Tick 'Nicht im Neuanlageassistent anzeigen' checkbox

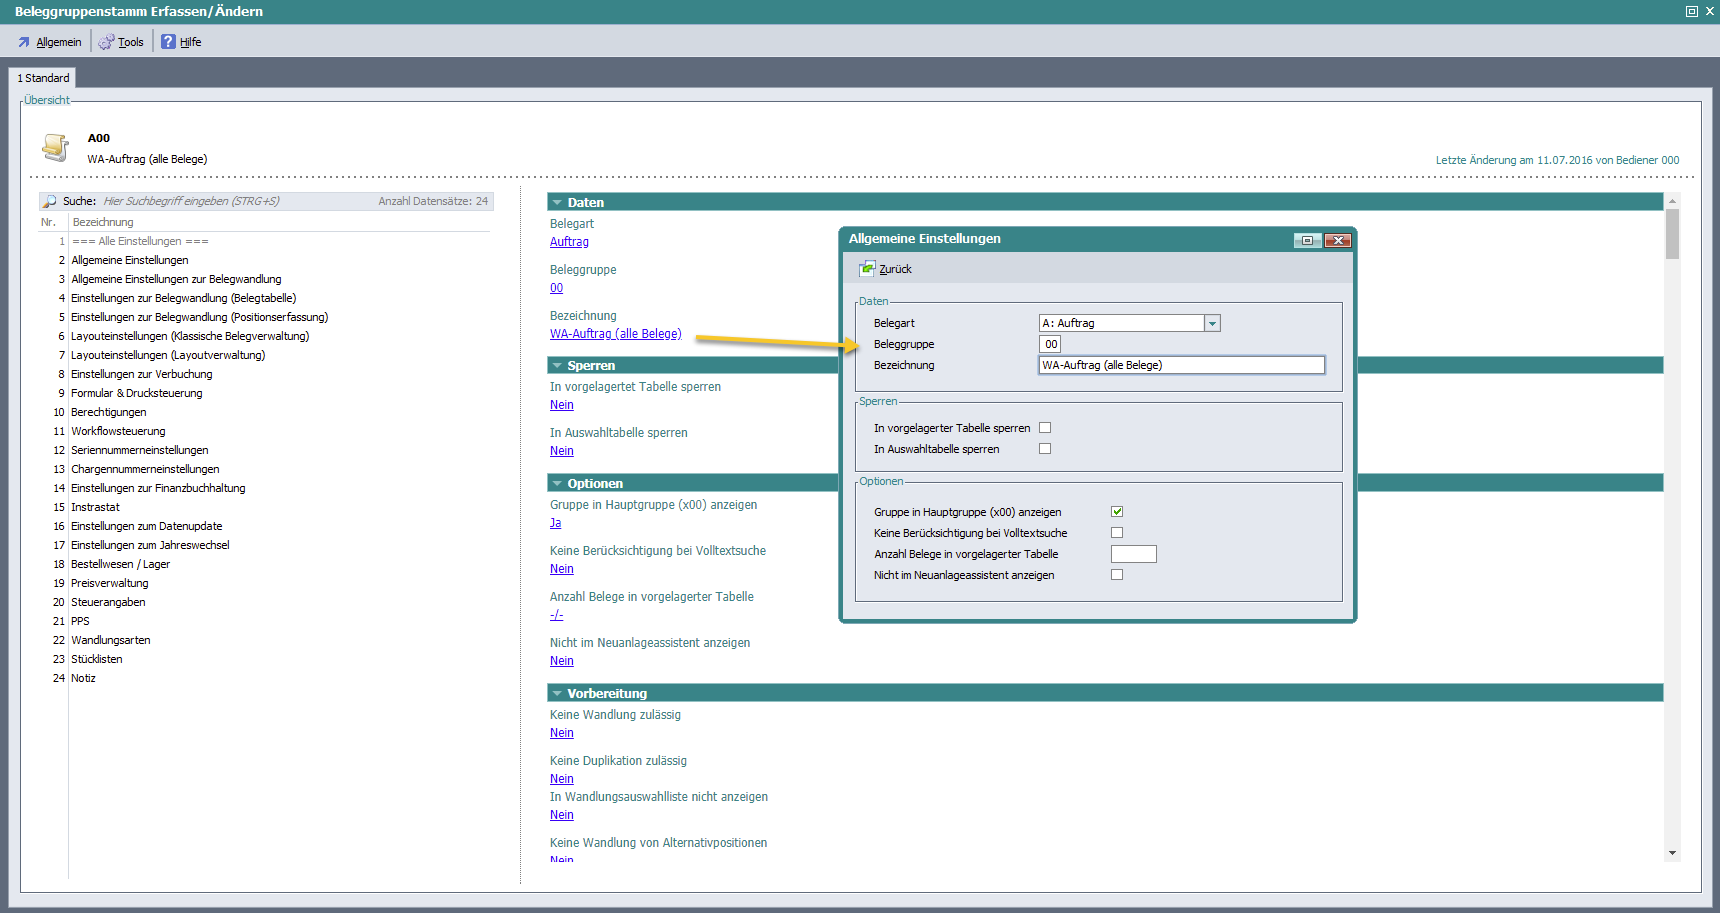point(1117,575)
